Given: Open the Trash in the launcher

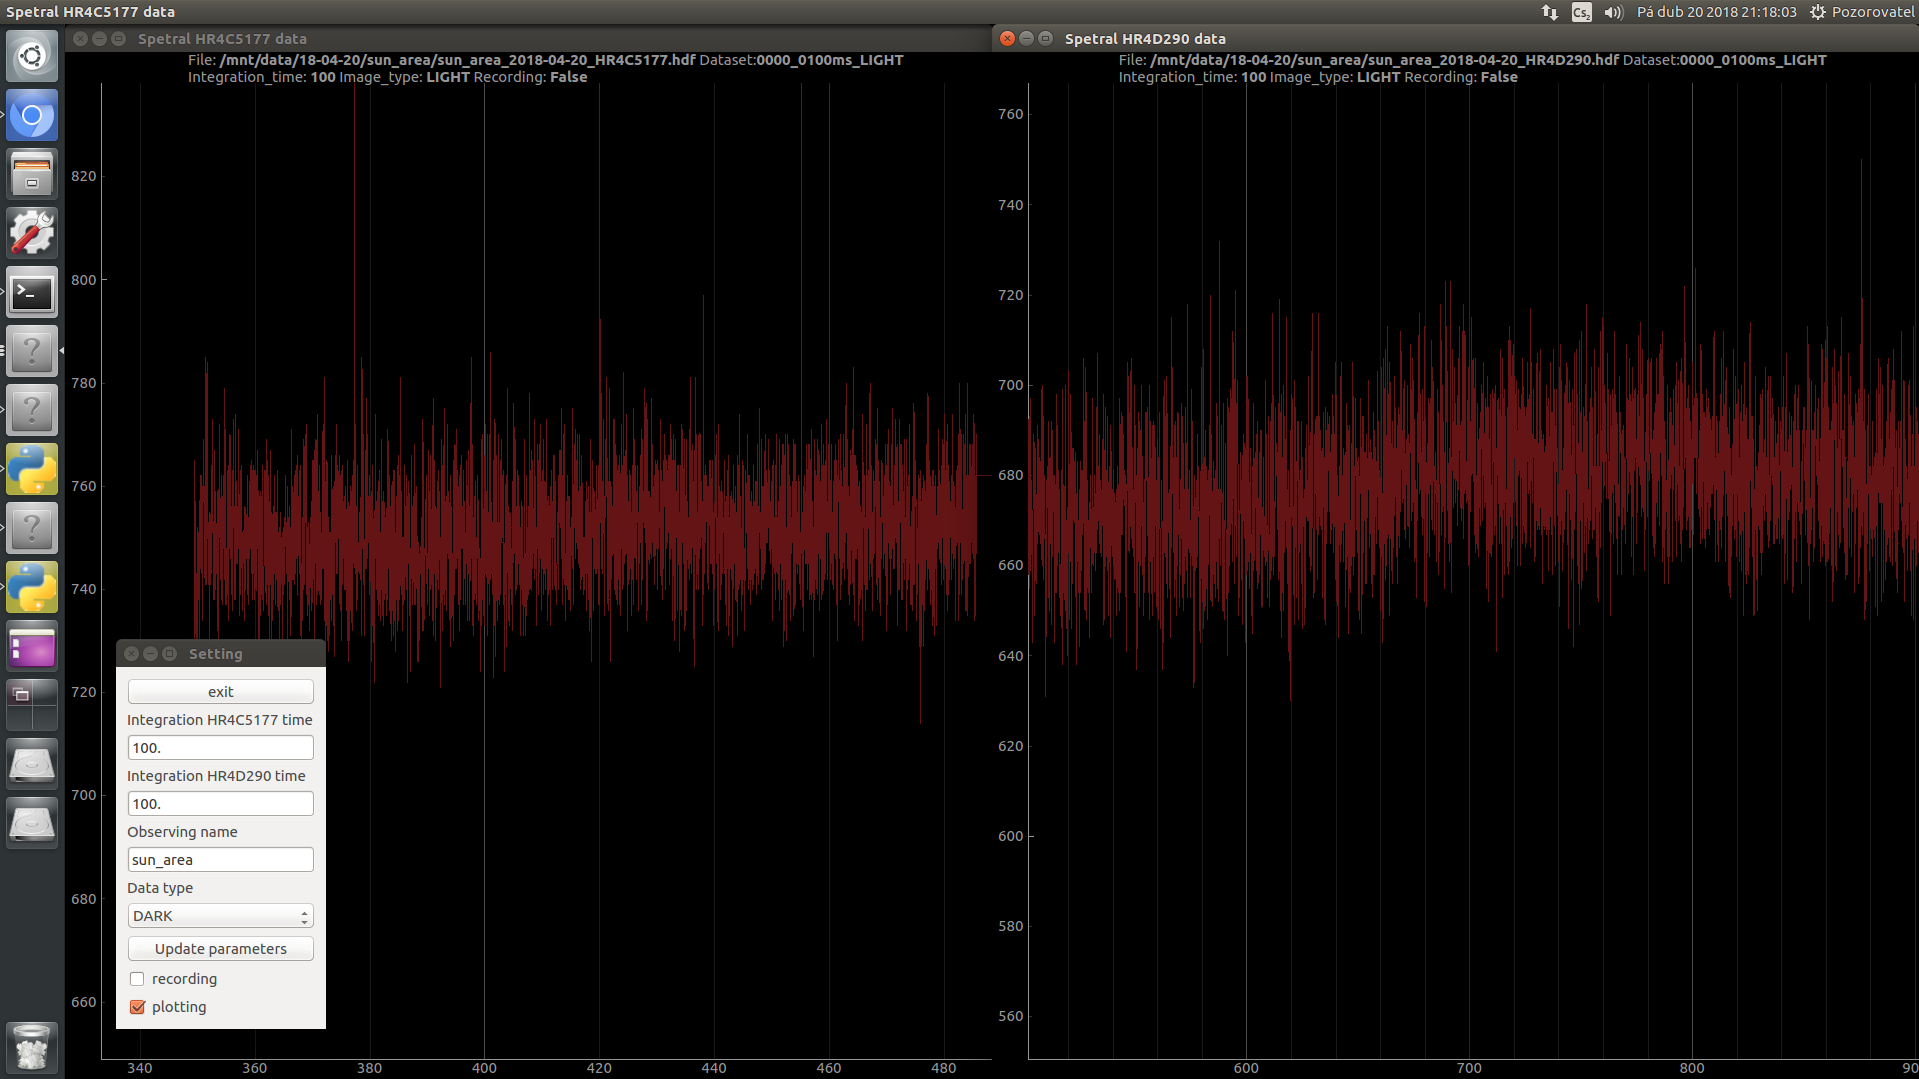Looking at the screenshot, I should (32, 1047).
